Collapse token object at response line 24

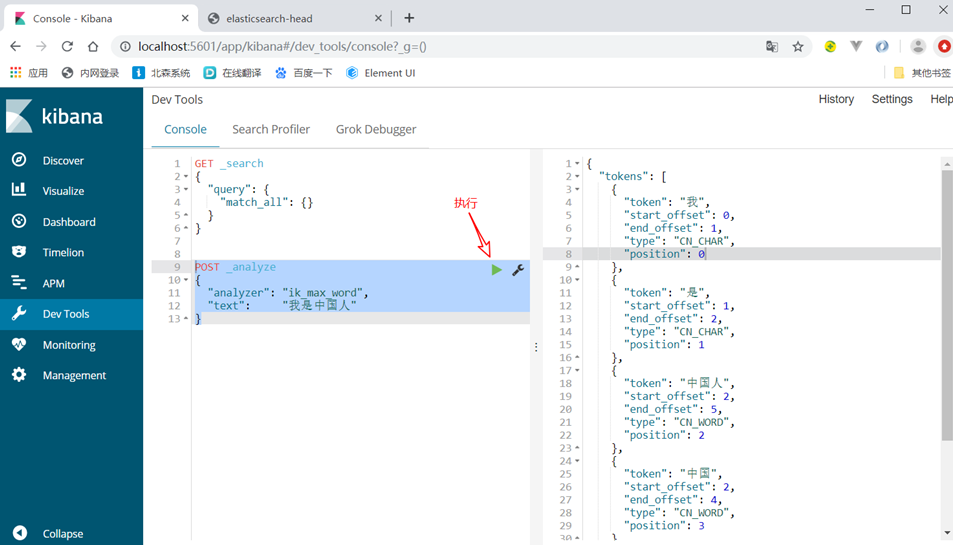[x=577, y=461]
